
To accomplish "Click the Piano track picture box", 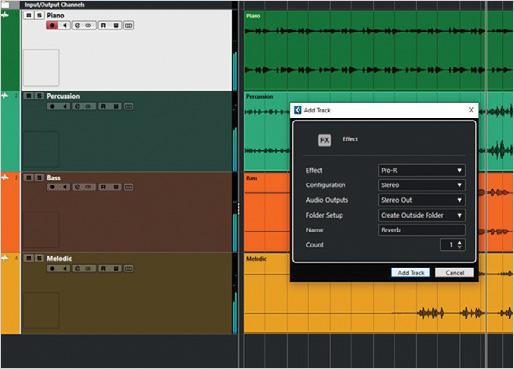I will coord(41,68).
